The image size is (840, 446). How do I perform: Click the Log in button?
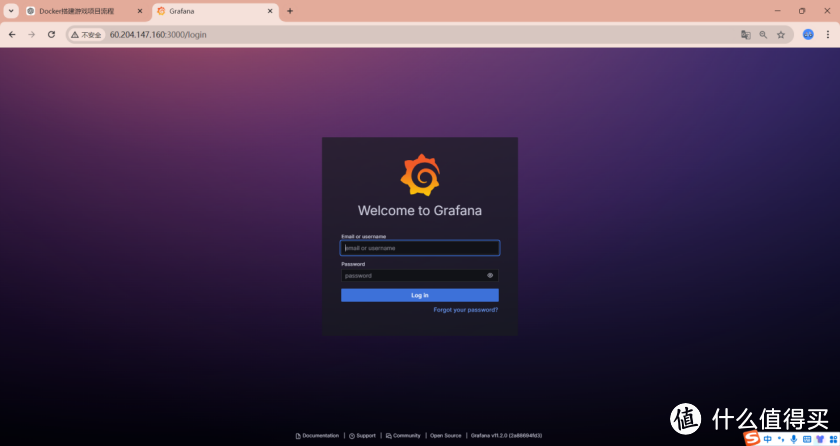pyautogui.click(x=419, y=295)
